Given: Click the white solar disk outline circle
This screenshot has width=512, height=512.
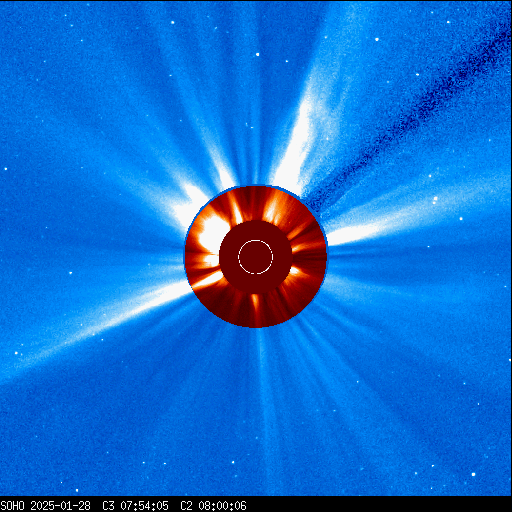Looking at the screenshot, I should [x=255, y=257].
